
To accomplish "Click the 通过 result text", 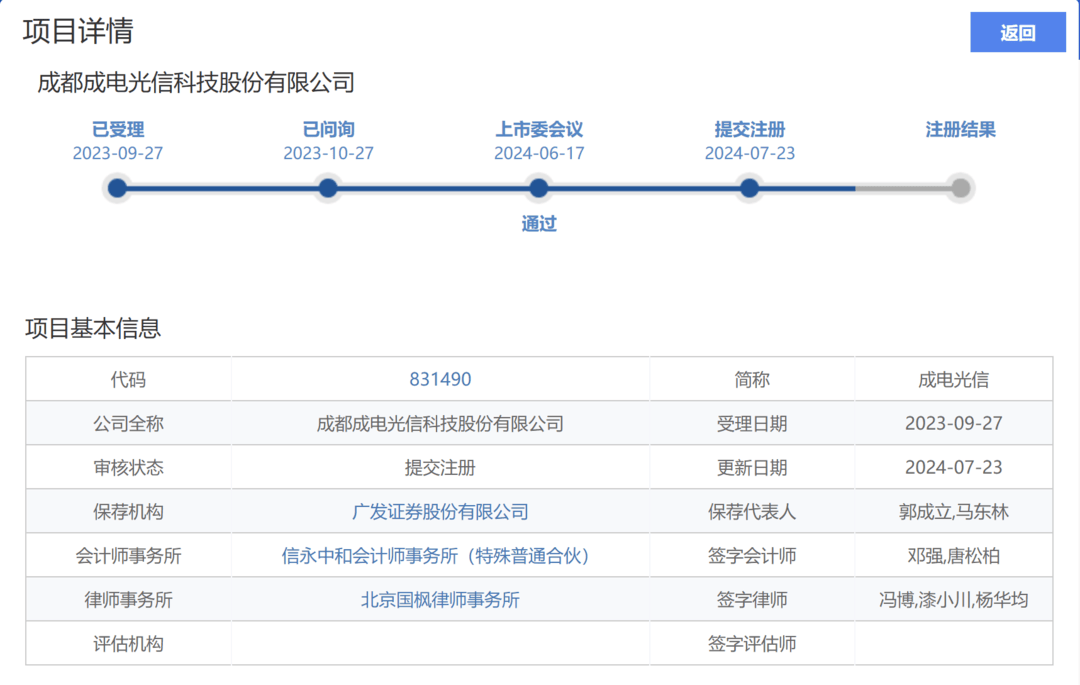I will (x=539, y=224).
